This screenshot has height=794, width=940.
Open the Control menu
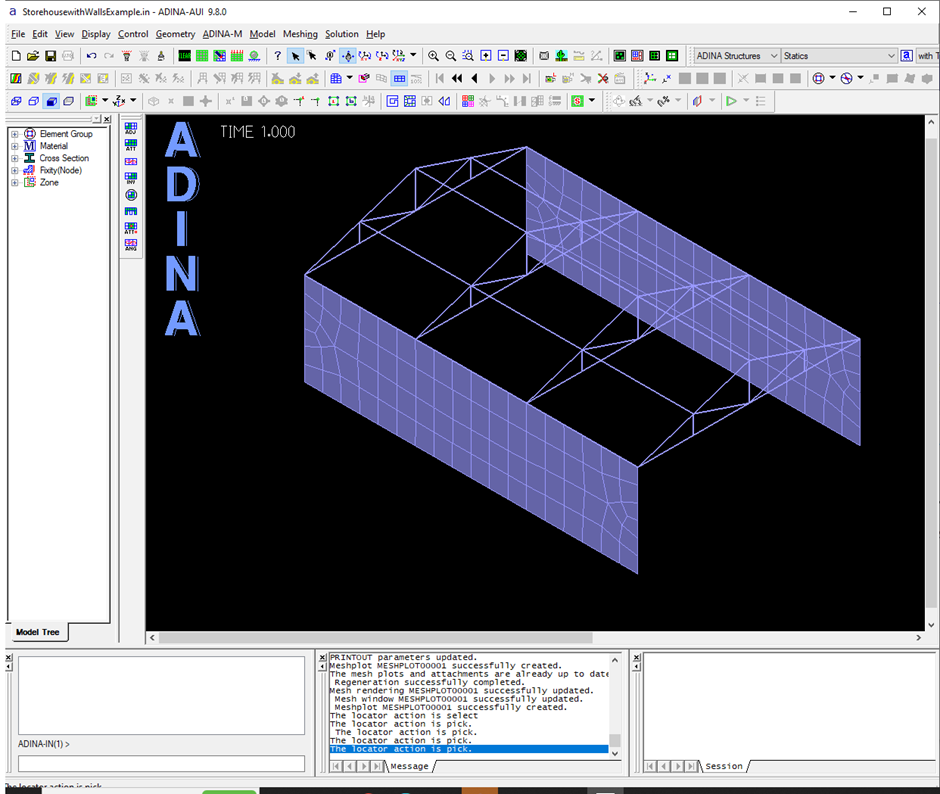tap(133, 34)
